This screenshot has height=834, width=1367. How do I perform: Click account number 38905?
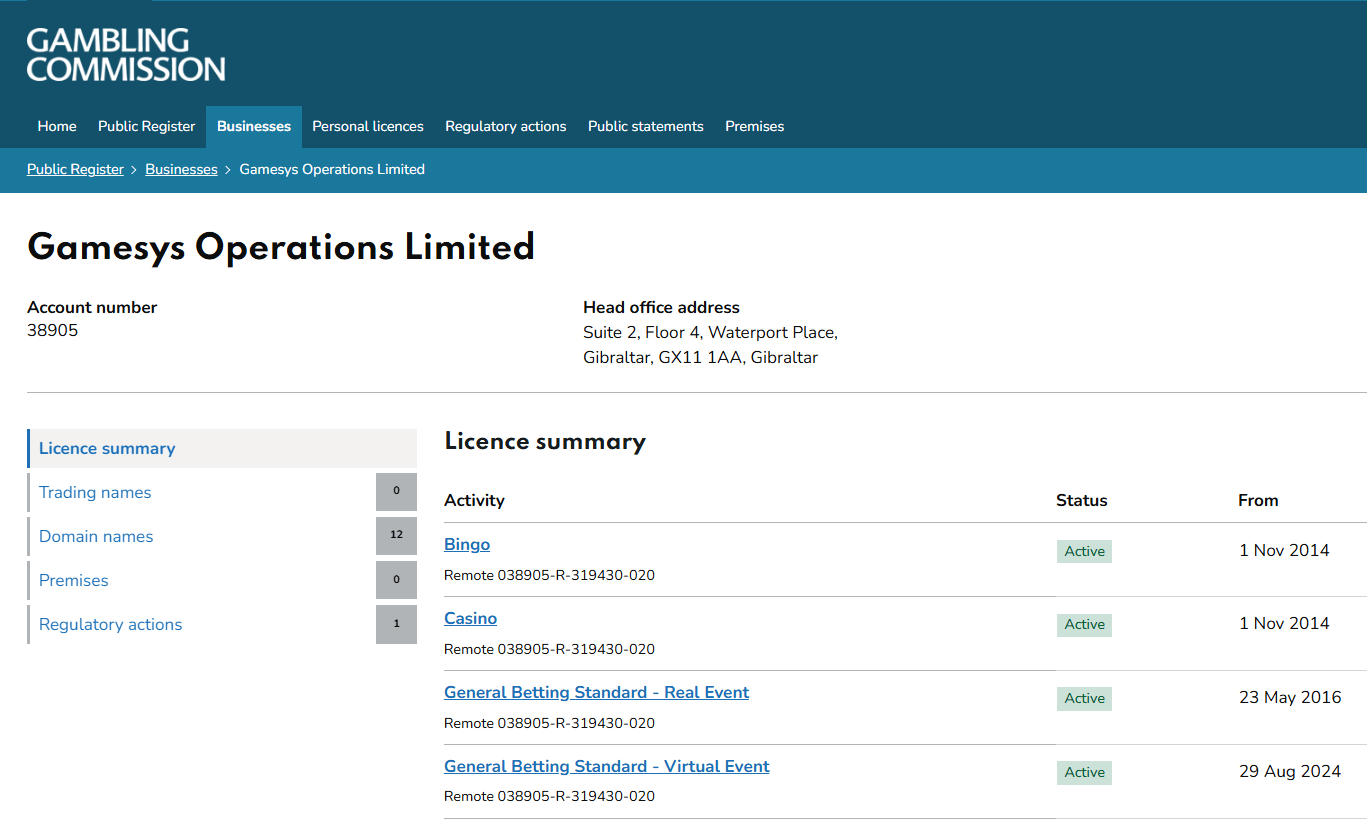tap(52, 330)
